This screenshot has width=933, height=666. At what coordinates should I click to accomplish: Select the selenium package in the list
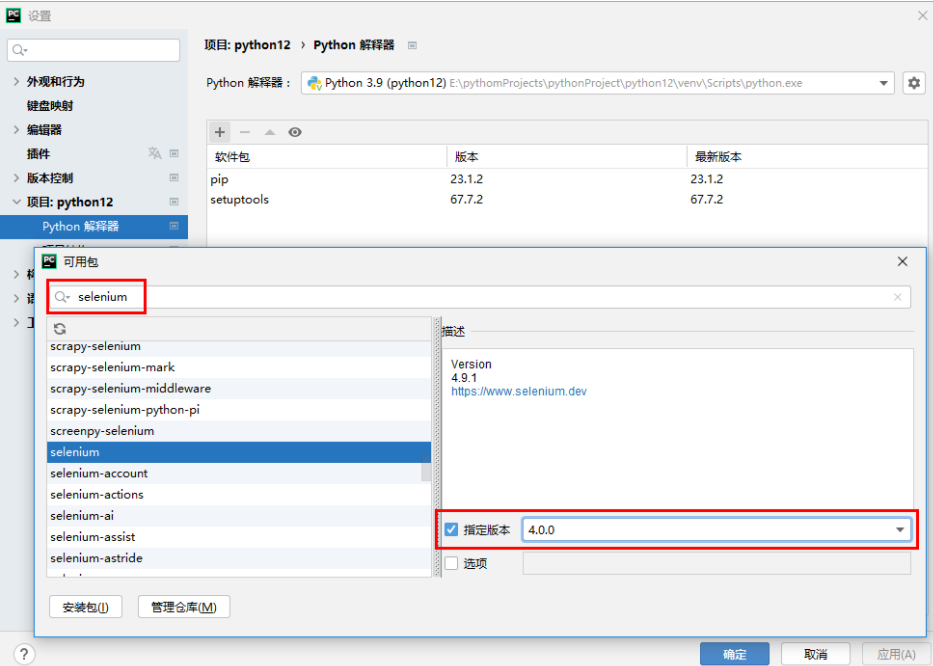(x=239, y=452)
